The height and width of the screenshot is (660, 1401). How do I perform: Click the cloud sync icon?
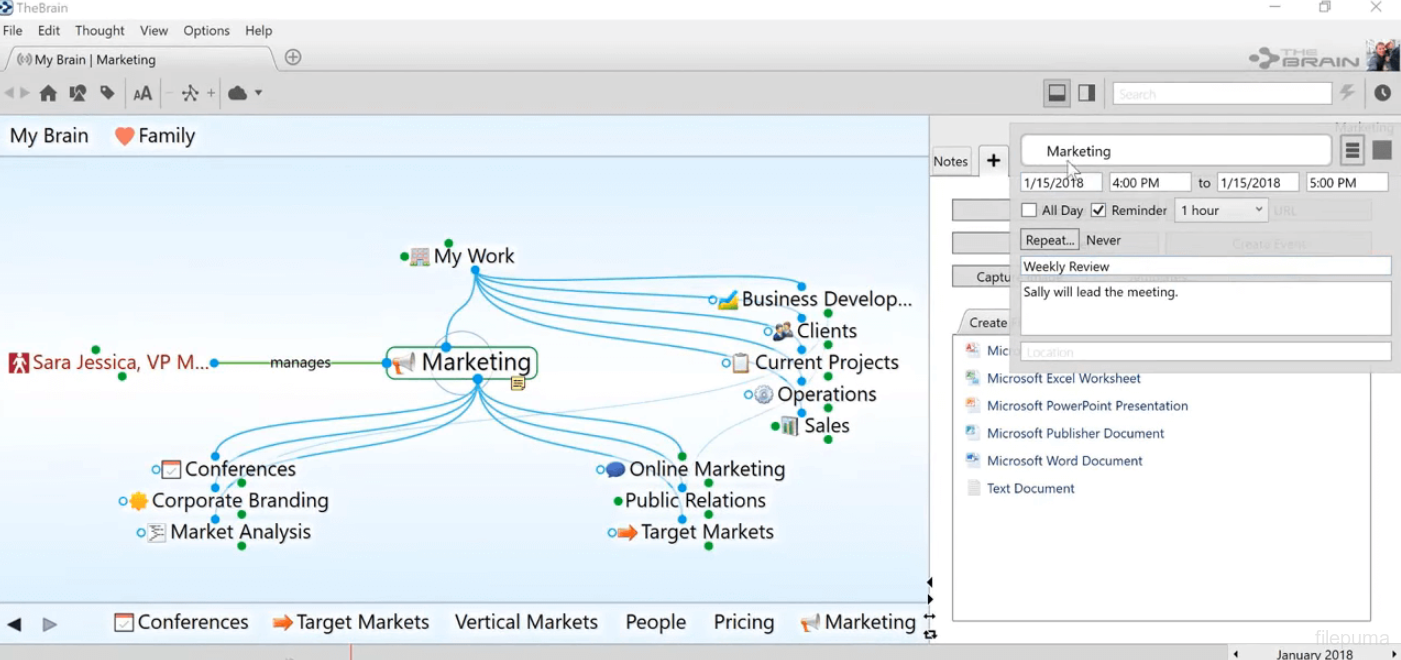click(x=237, y=93)
